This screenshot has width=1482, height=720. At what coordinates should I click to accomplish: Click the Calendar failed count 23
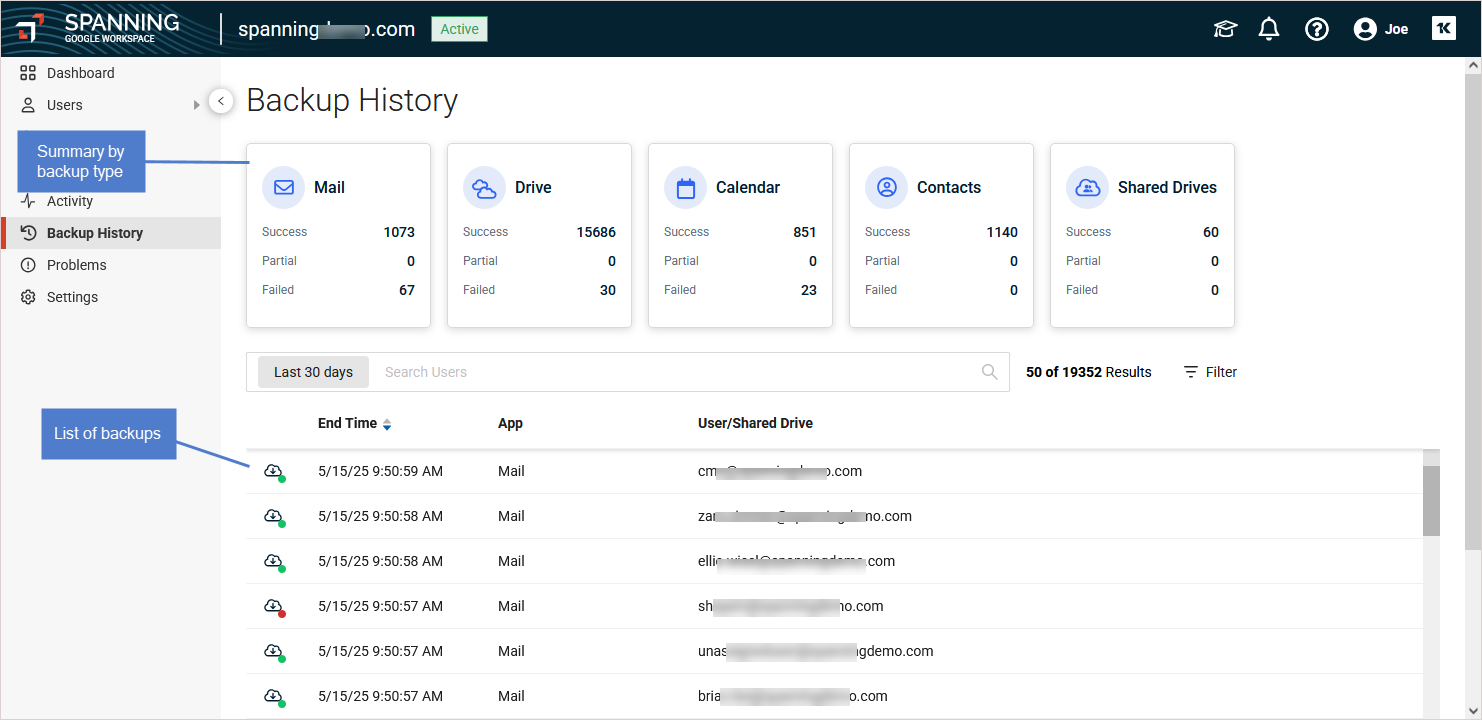tap(809, 290)
